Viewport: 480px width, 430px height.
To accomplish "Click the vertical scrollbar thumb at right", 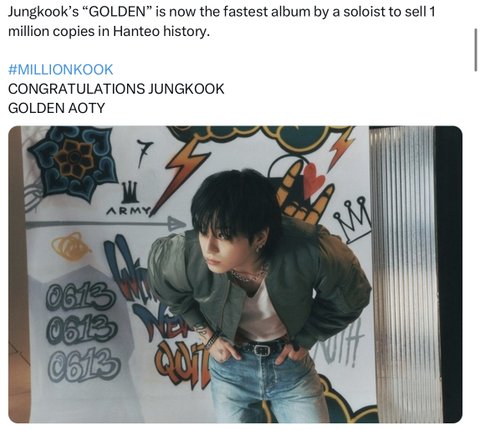I will pos(476,50).
